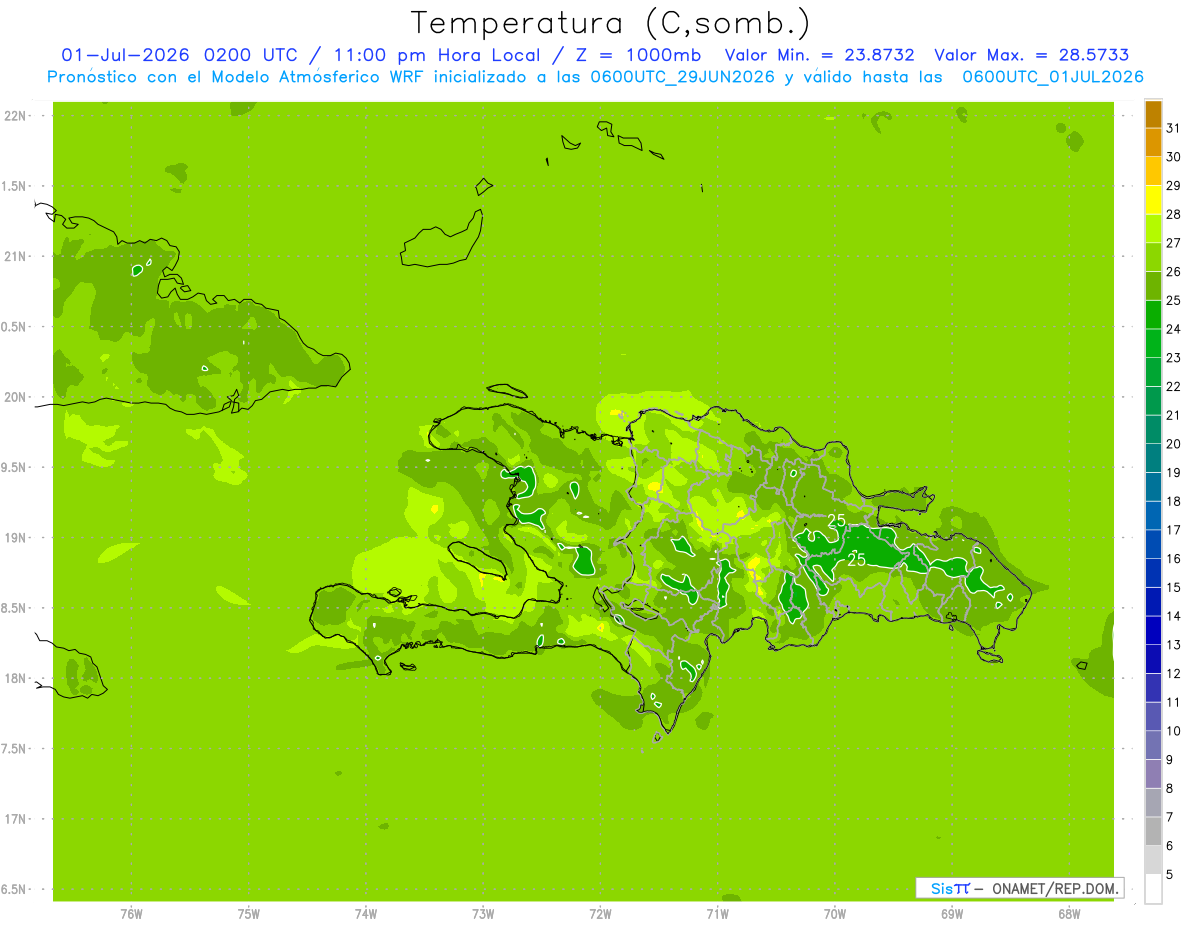This screenshot has width=1200, height=927.
Task: Click the '68W' longitude label
Action: point(1069,914)
